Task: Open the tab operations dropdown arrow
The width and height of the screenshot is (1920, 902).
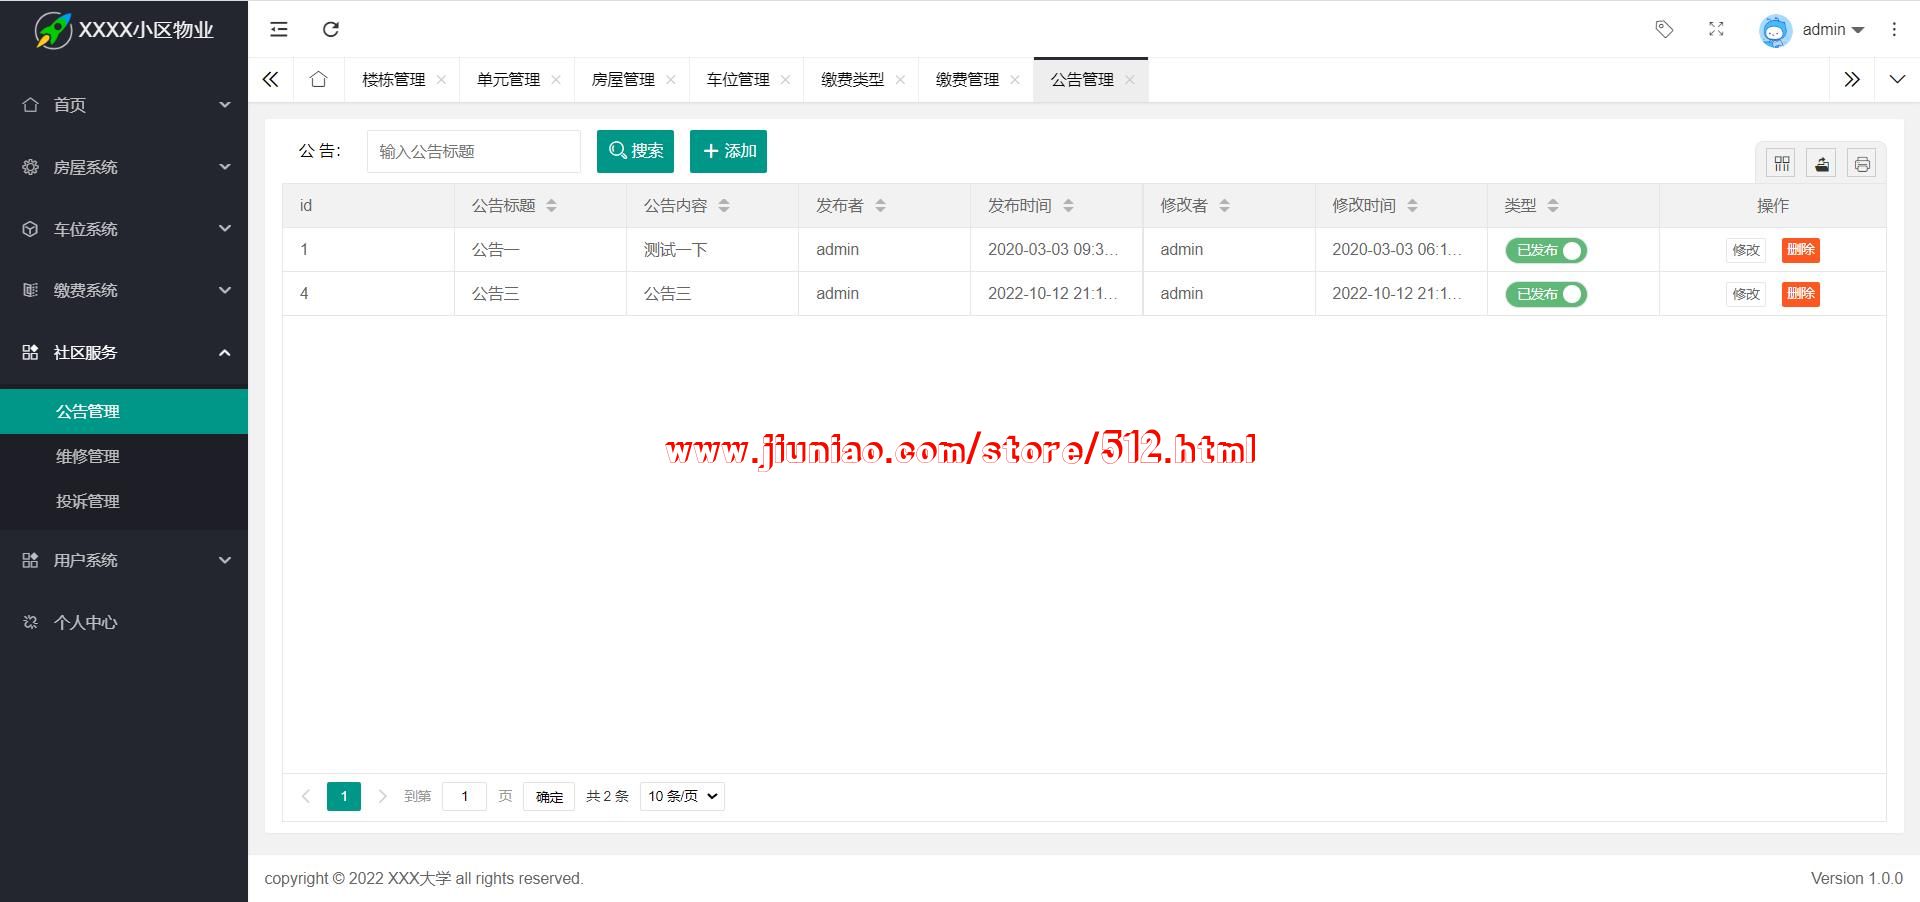Action: [x=1897, y=80]
